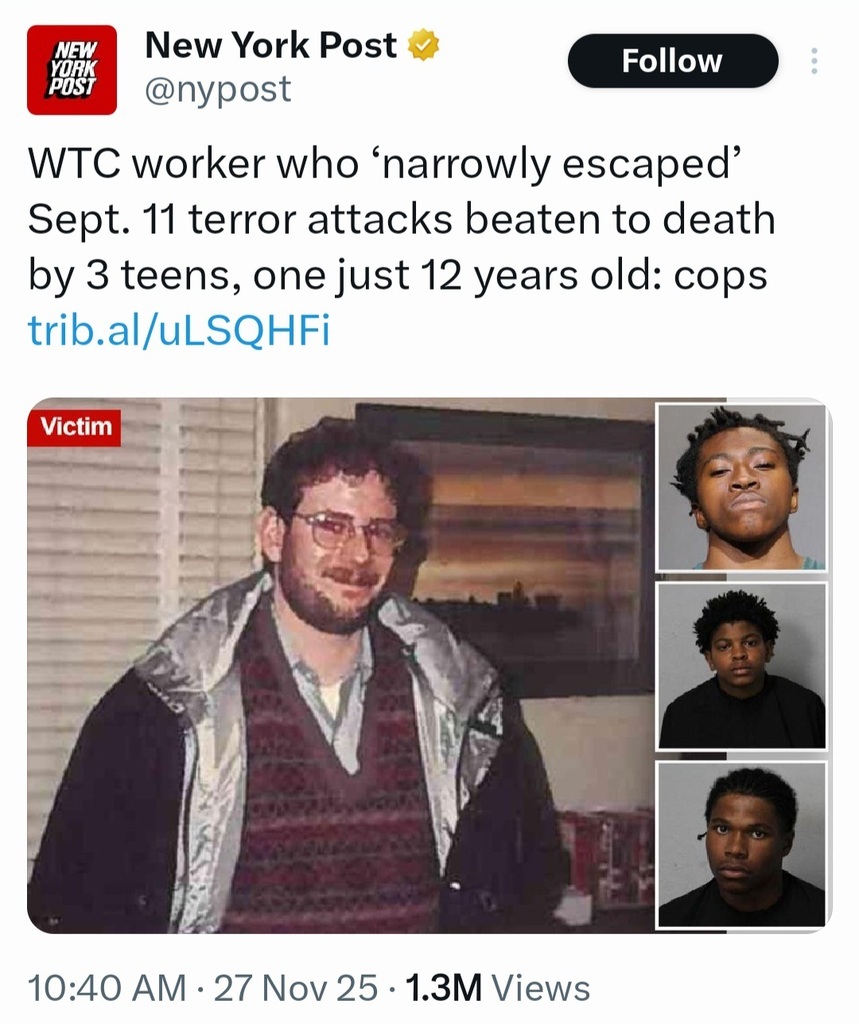Click the New York Post display name
Viewport: 859px width, 1024px height.
tap(270, 45)
